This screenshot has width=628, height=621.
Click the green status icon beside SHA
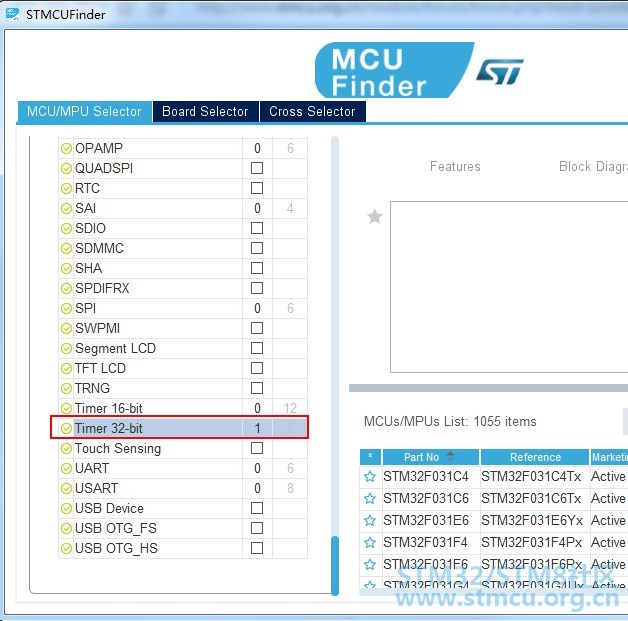pyautogui.click(x=66, y=268)
